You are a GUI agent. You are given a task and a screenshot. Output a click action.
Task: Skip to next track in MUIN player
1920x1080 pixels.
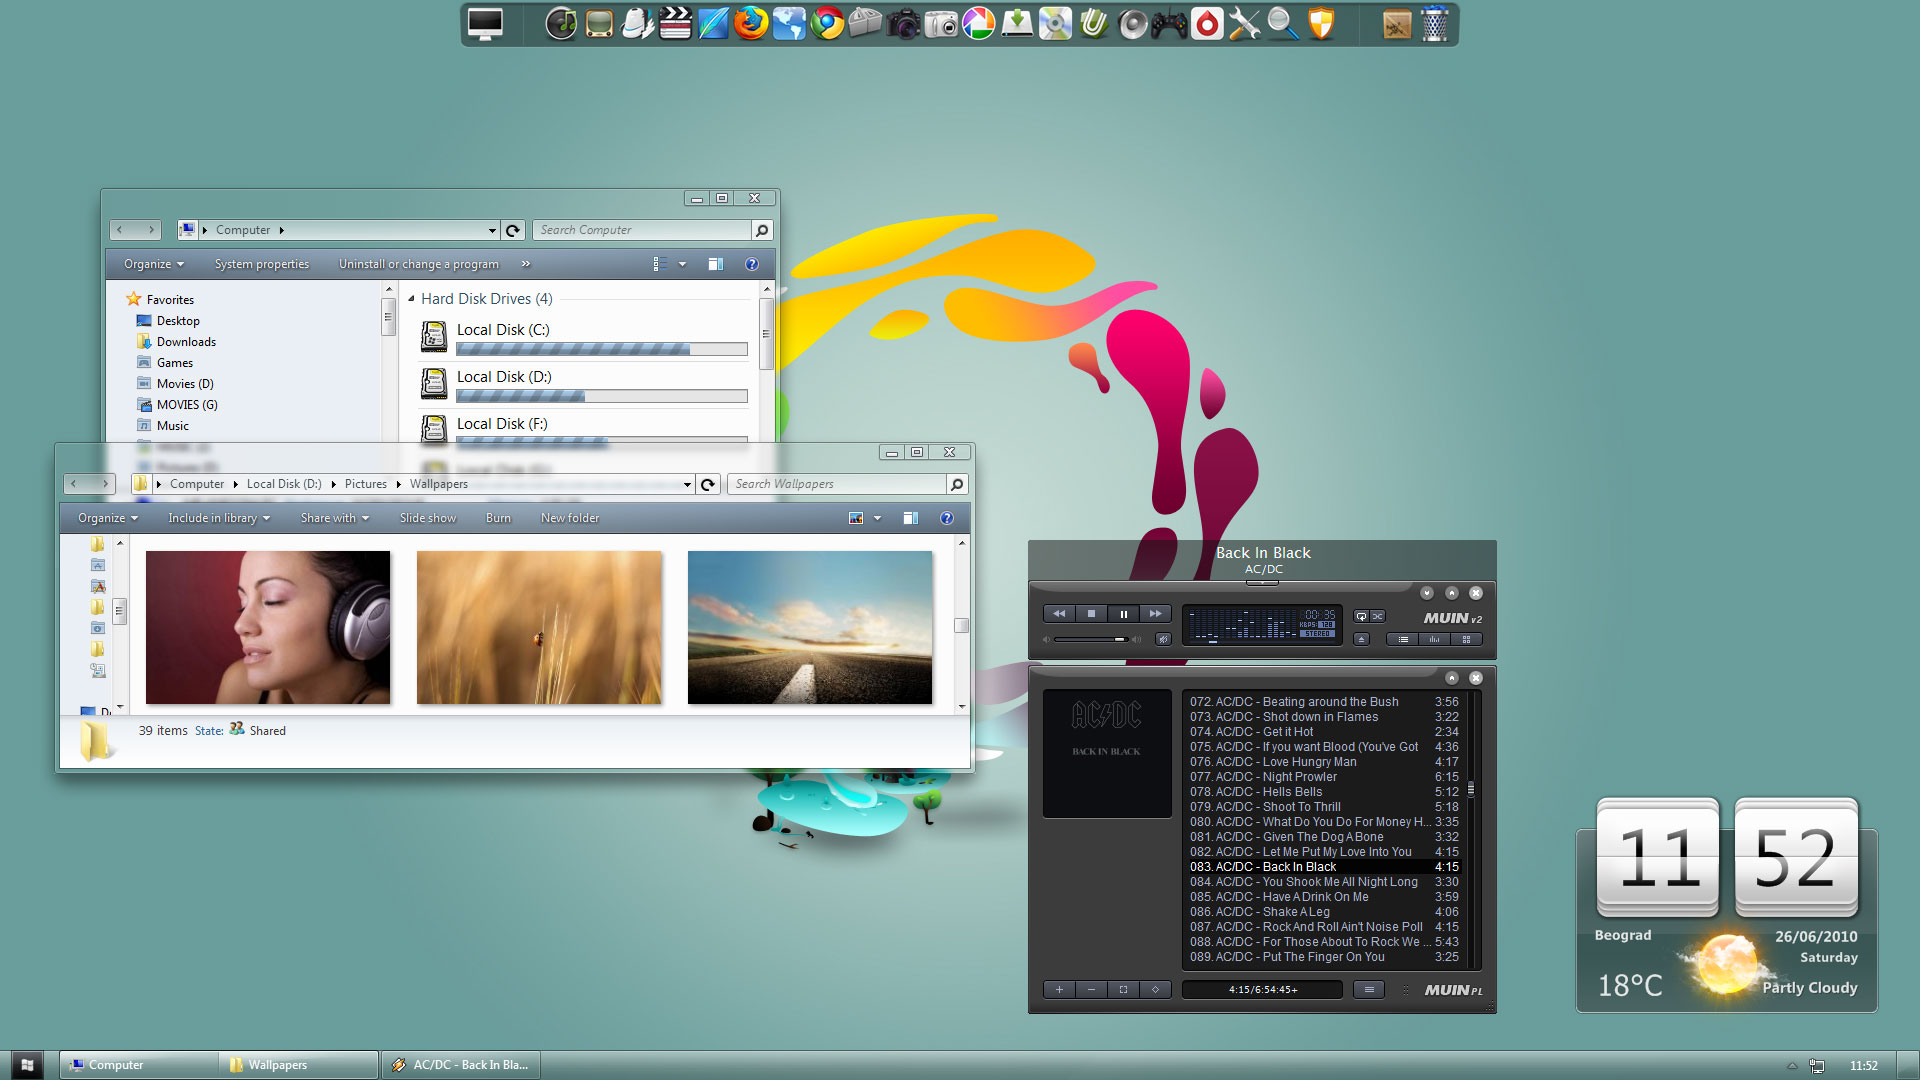click(1155, 614)
